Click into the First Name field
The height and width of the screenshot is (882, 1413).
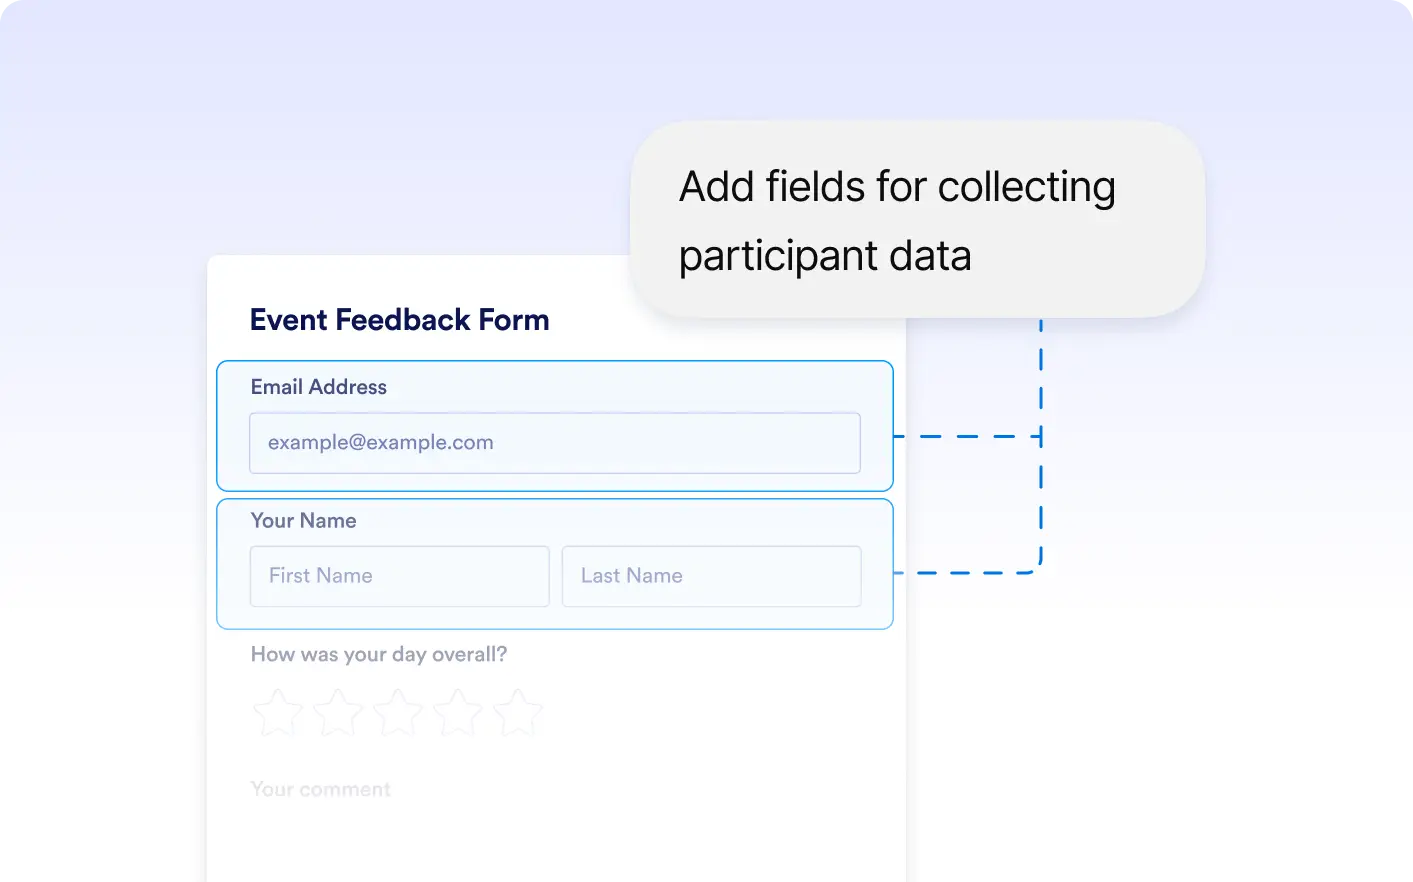(x=400, y=576)
